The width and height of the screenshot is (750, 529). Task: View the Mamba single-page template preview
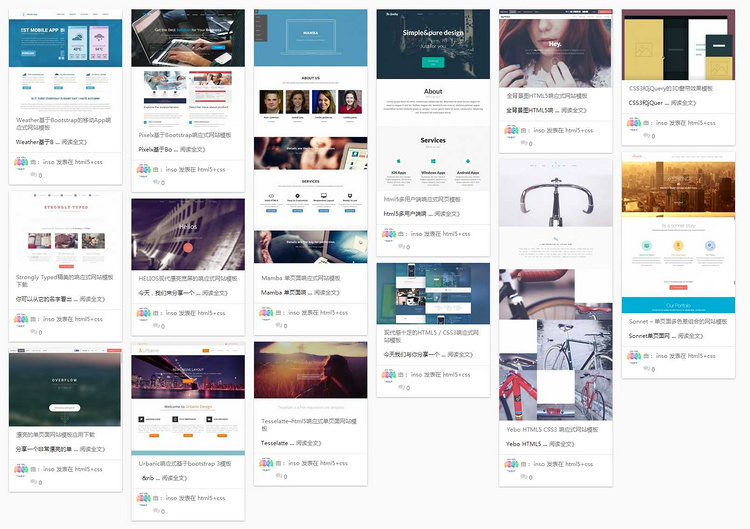(x=310, y=136)
